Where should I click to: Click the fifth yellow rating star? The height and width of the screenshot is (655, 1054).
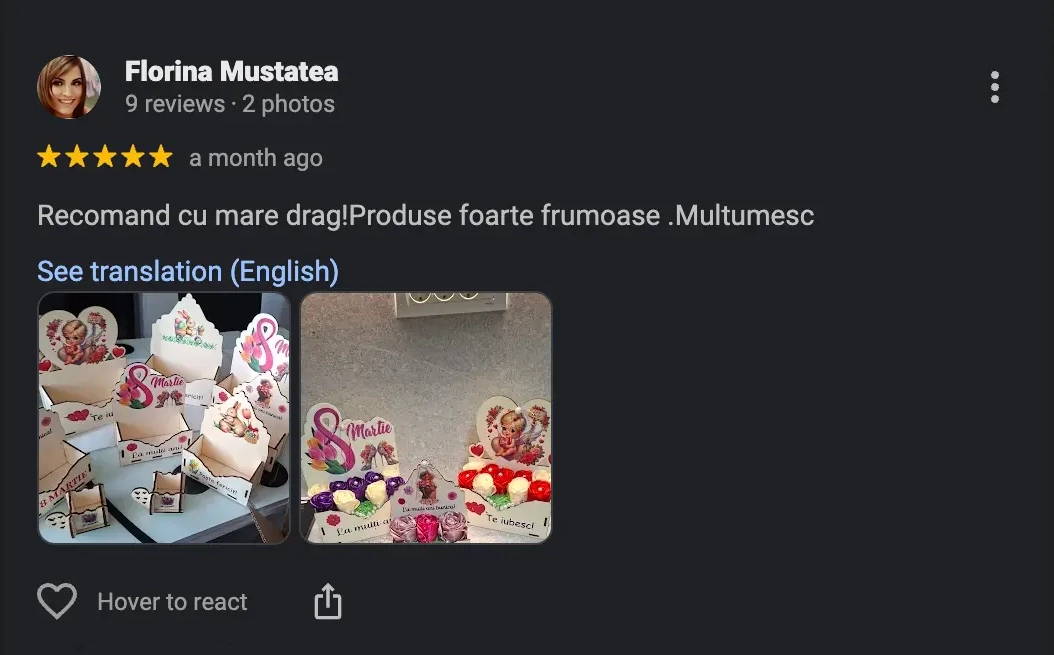point(161,157)
